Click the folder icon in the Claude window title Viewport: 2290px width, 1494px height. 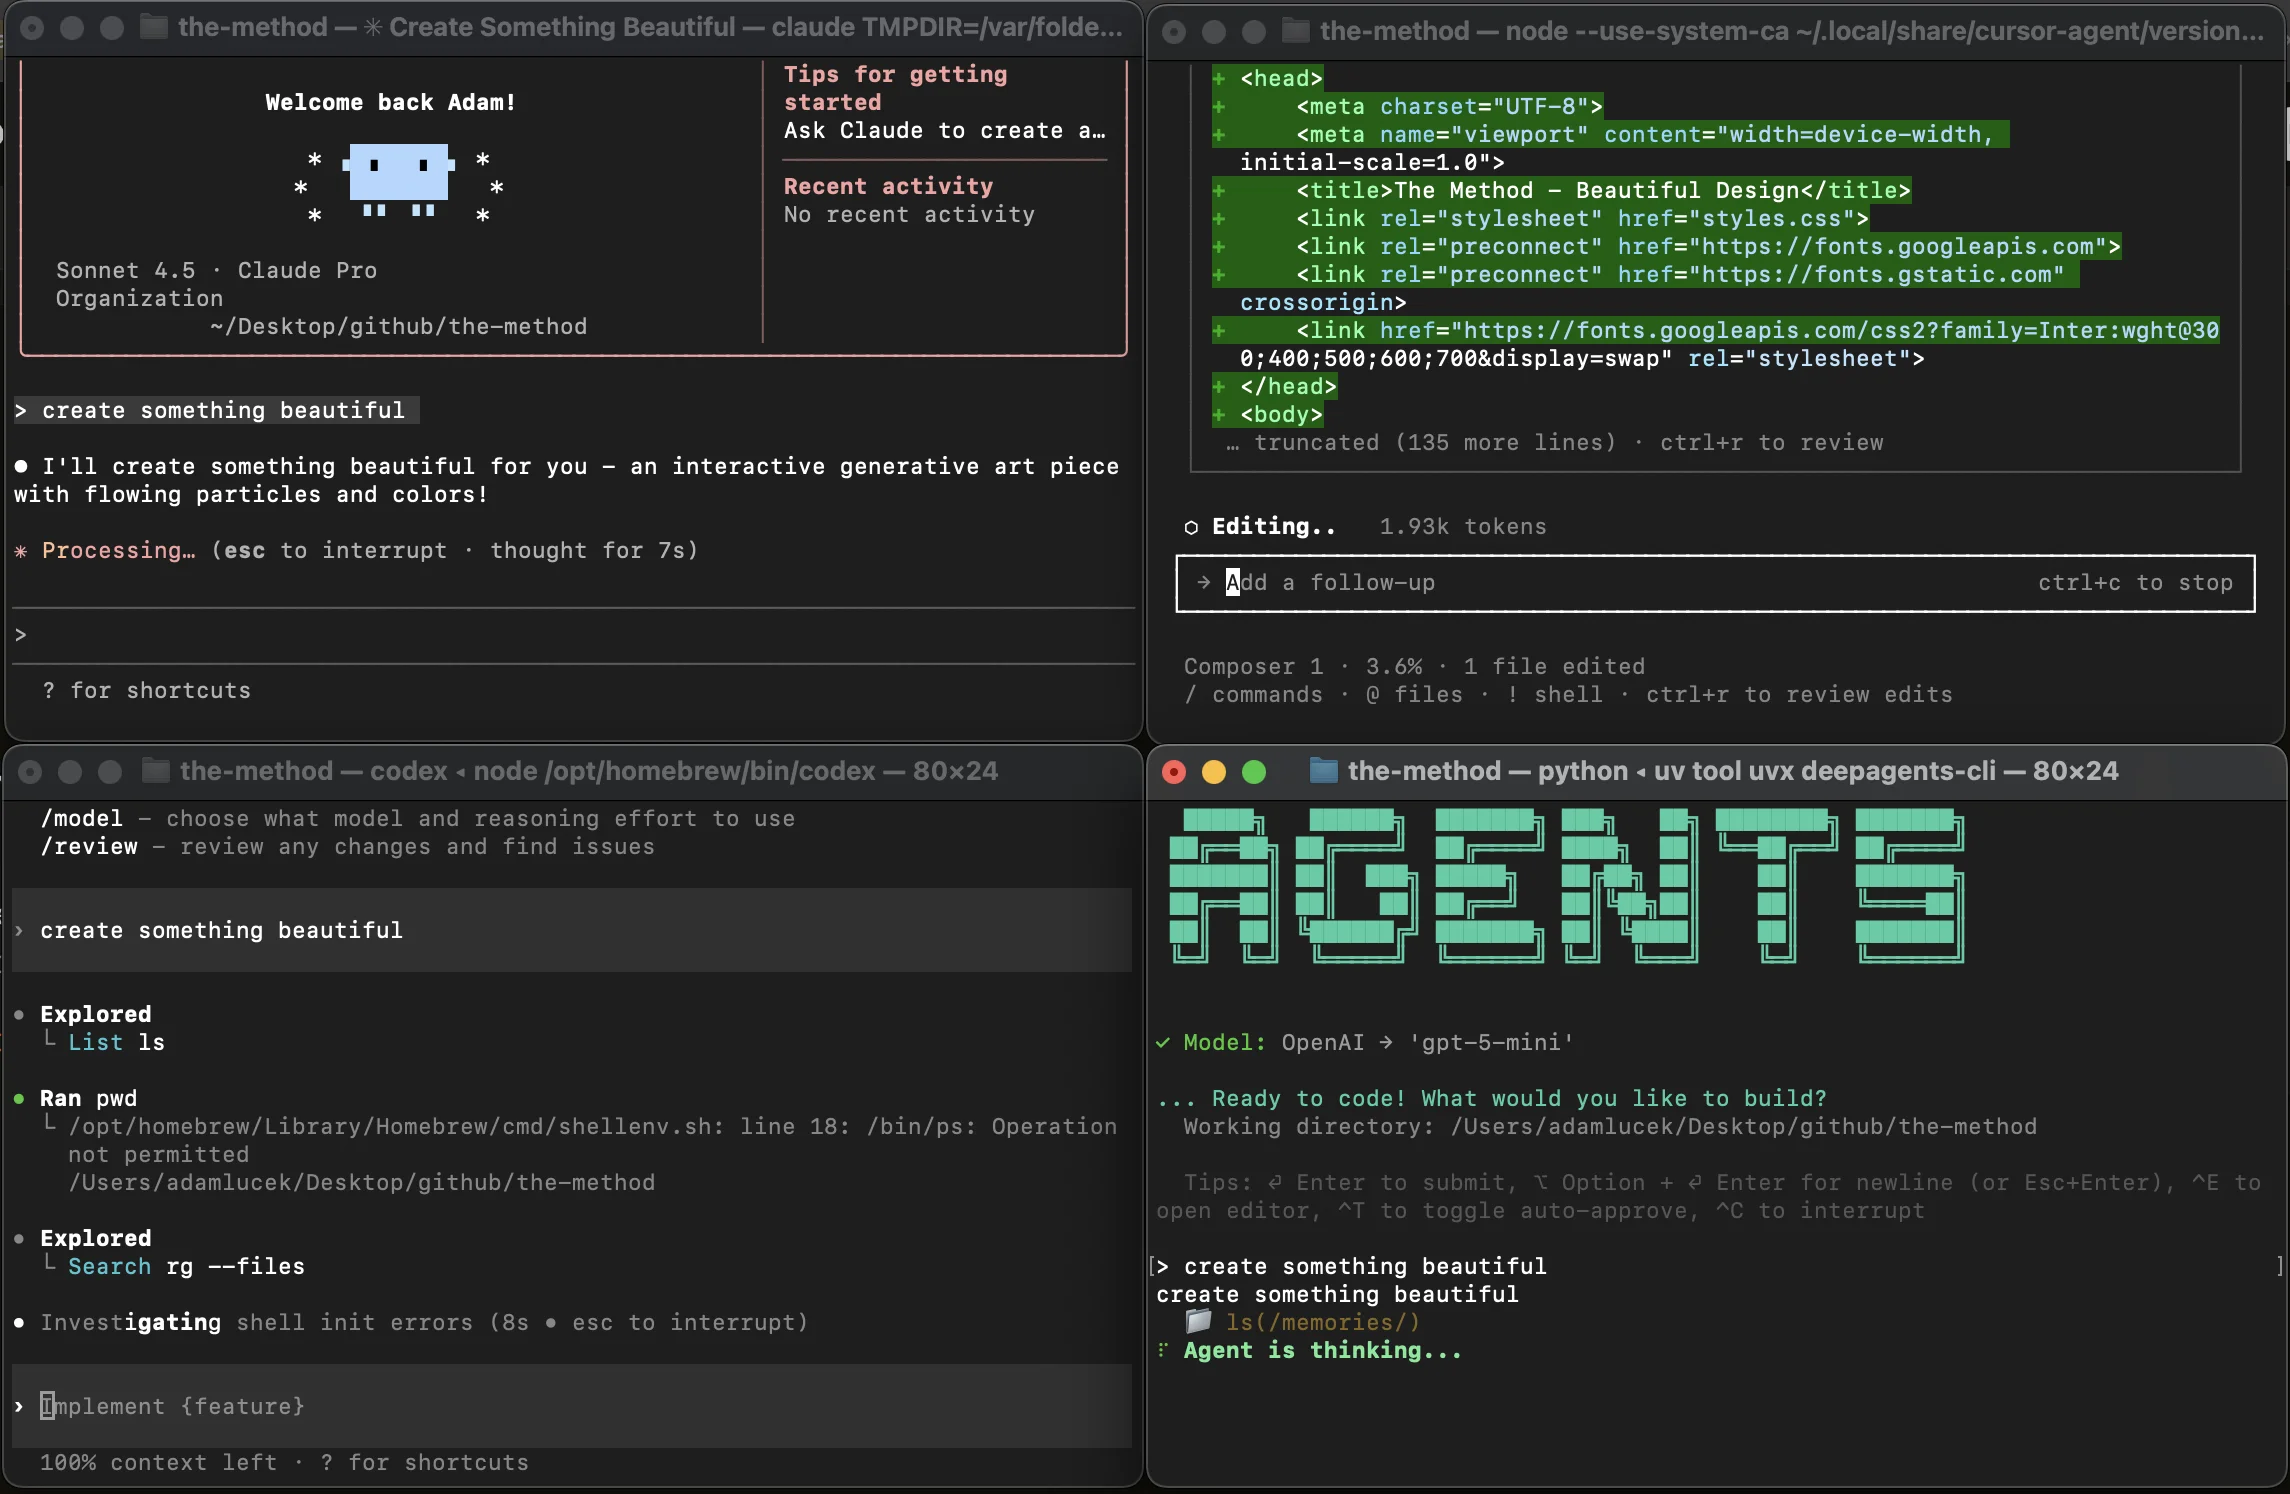(x=153, y=27)
